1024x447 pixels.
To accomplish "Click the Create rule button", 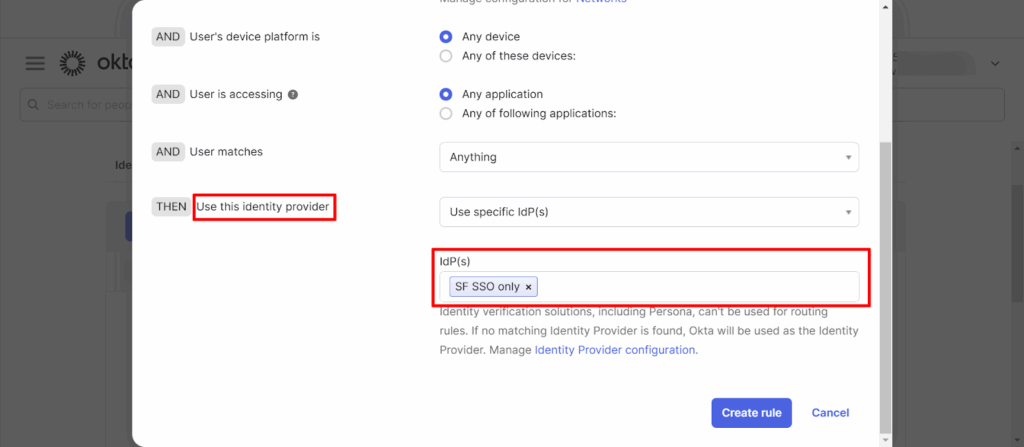I will tap(751, 413).
